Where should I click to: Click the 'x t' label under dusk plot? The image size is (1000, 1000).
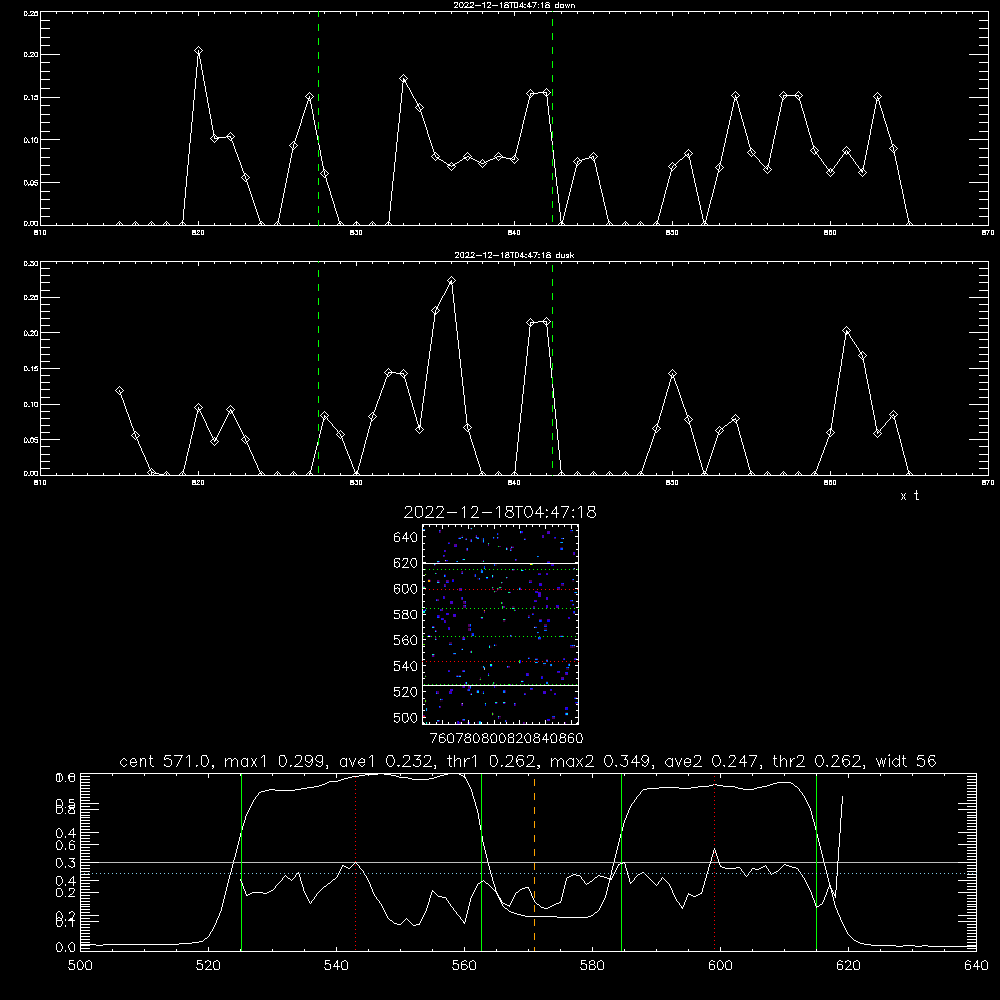[909, 496]
